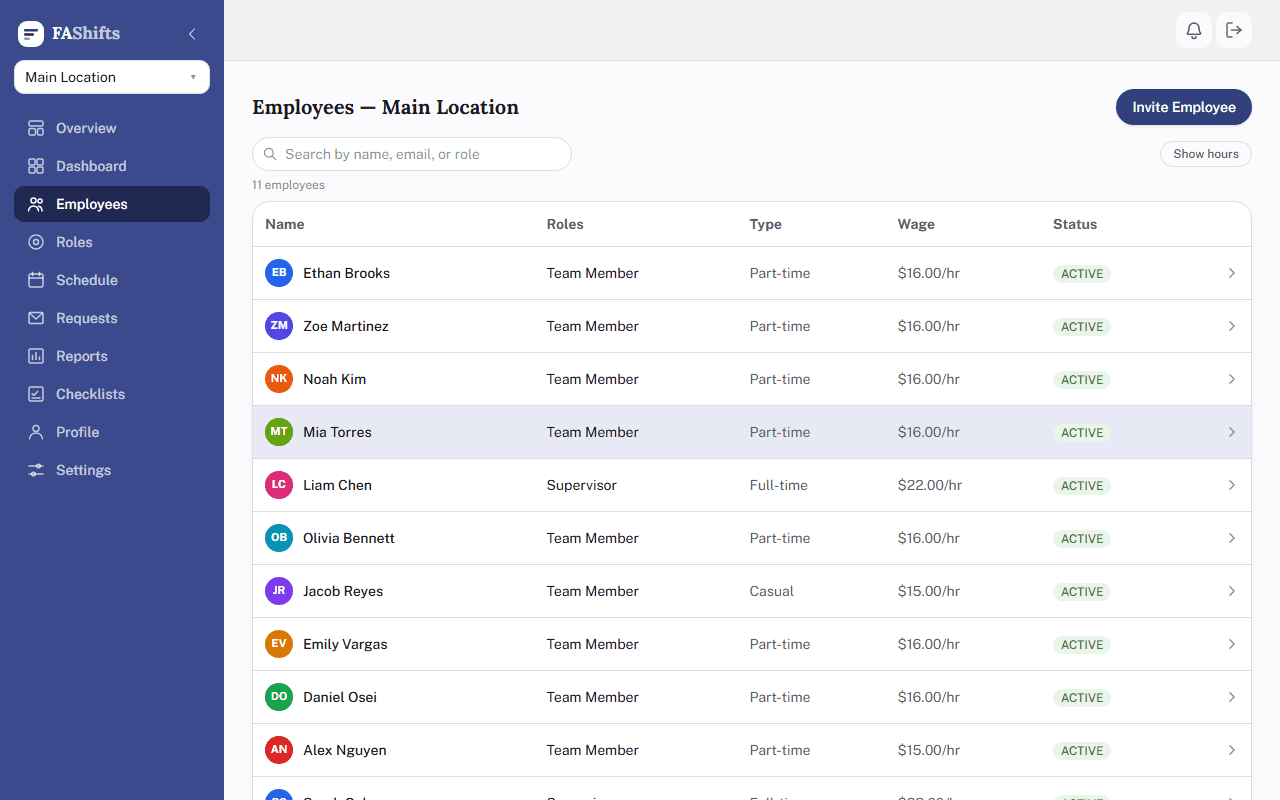This screenshot has width=1280, height=800.
Task: Click Jacob Reyes' JR avatar
Action: coord(279,591)
